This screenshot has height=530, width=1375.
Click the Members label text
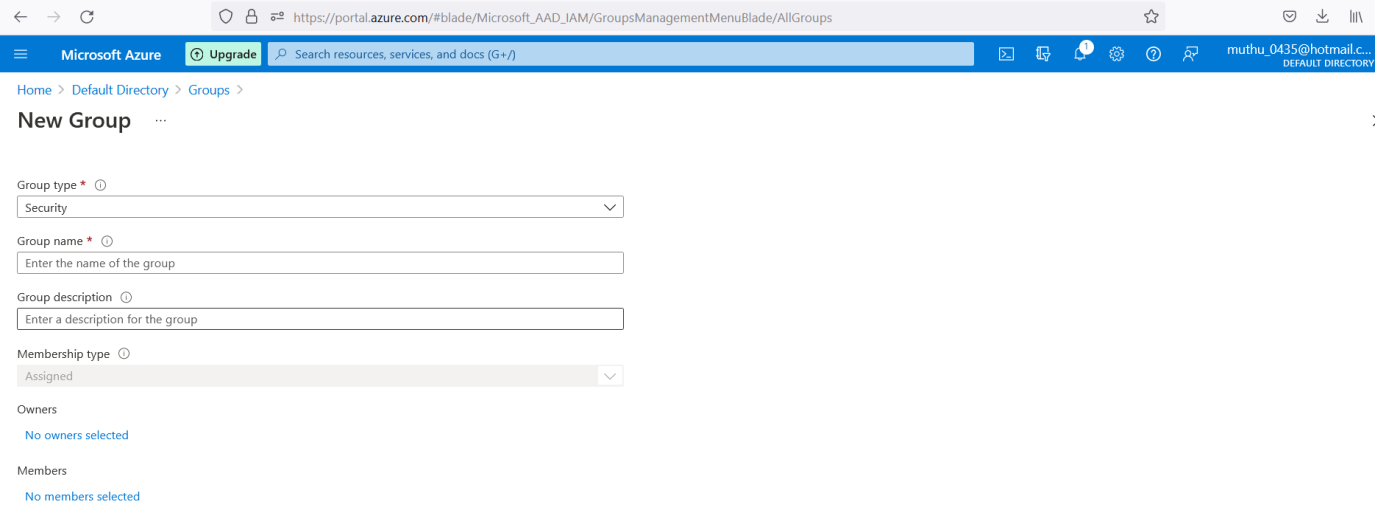(x=42, y=470)
